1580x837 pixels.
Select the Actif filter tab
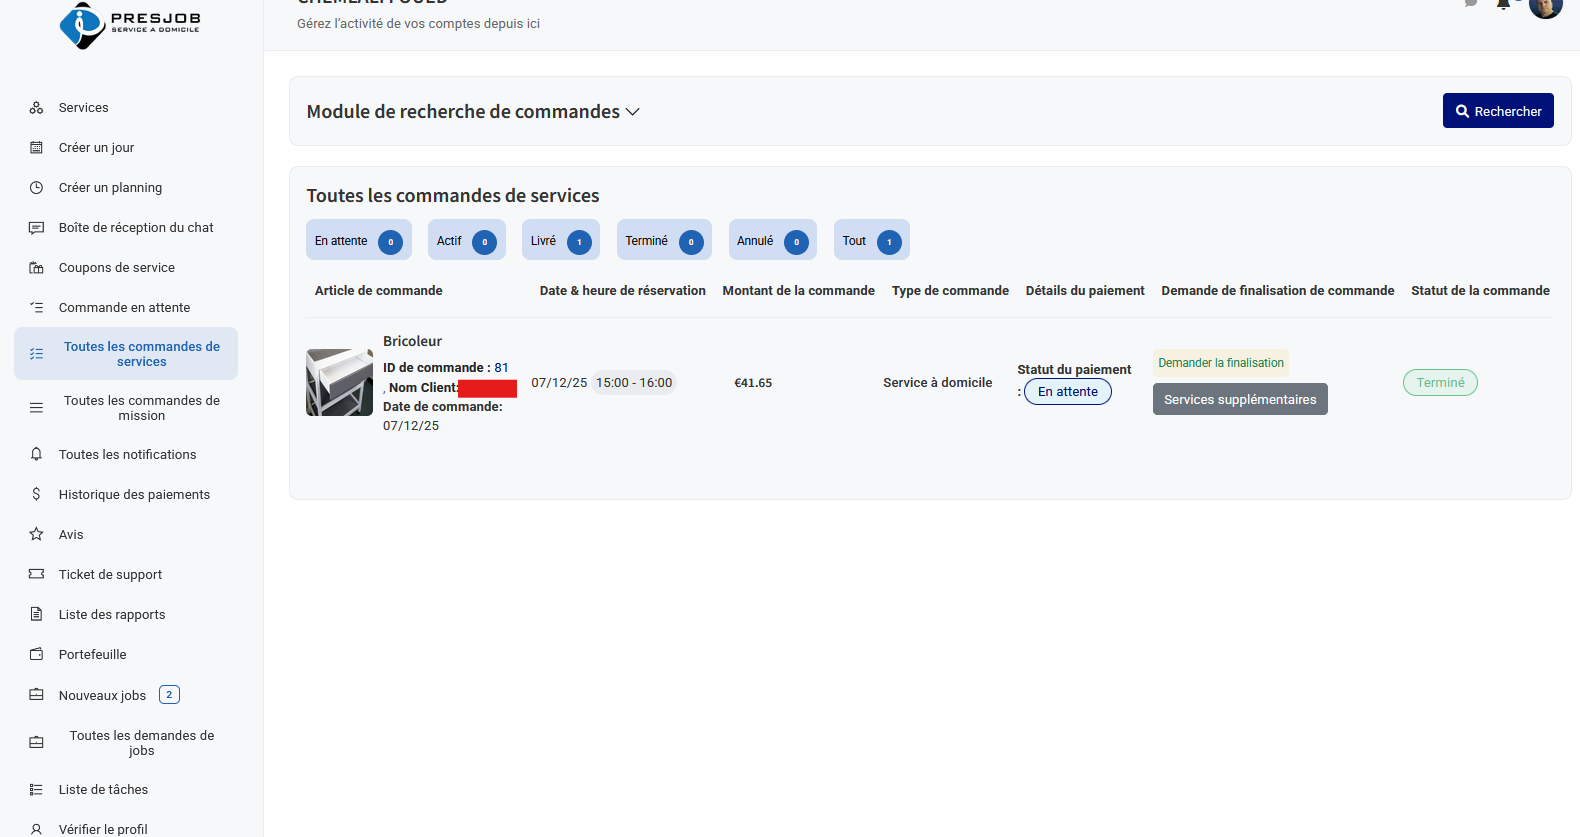point(467,240)
